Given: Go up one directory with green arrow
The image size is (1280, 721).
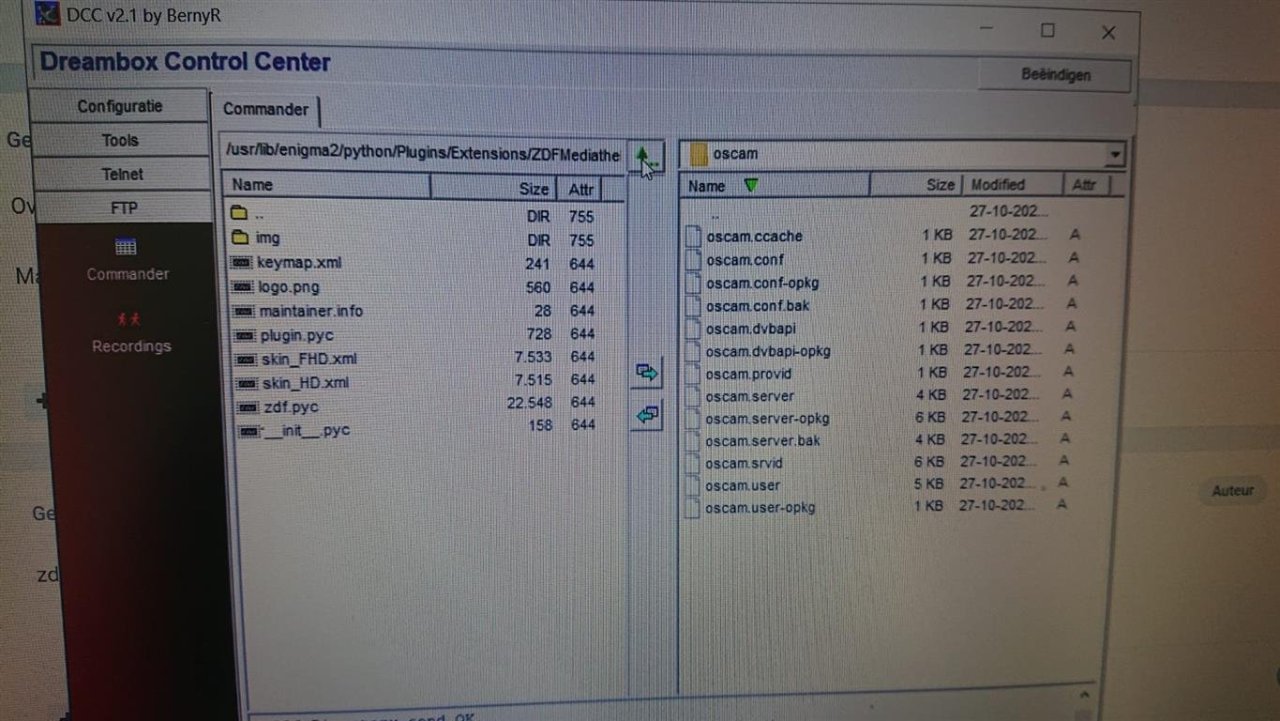Looking at the screenshot, I should click(x=647, y=156).
